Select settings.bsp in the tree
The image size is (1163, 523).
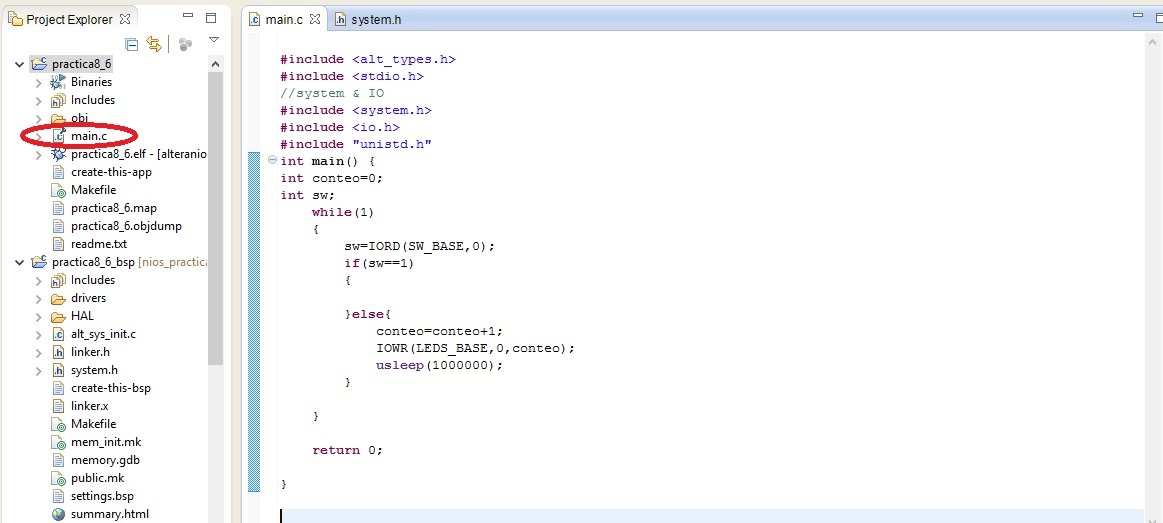click(102, 496)
